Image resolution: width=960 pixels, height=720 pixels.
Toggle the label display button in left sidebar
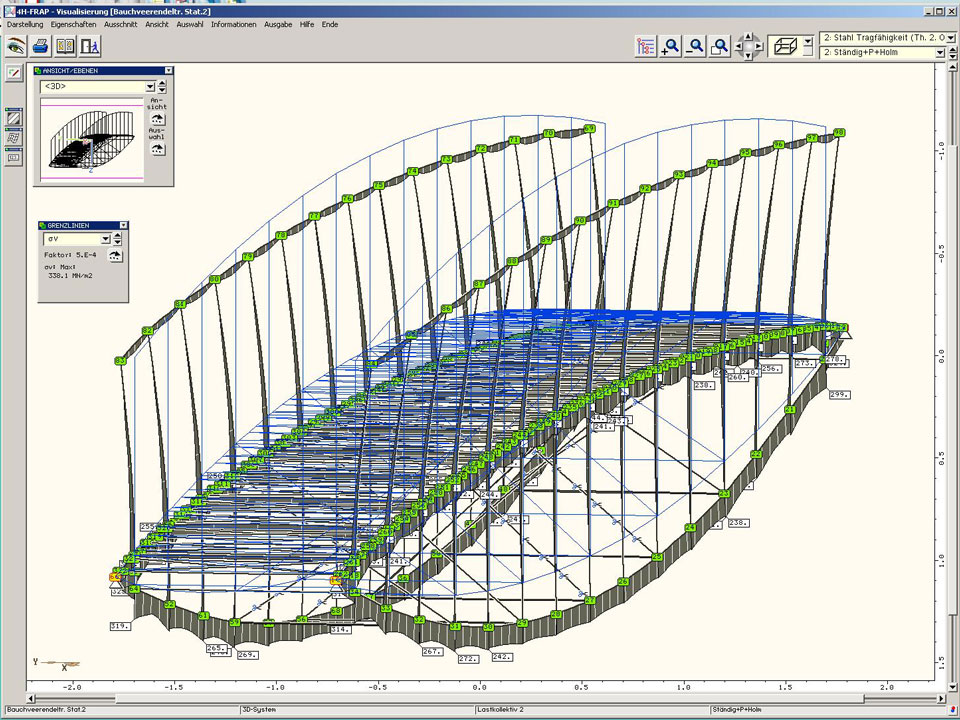pyautogui.click(x=14, y=157)
